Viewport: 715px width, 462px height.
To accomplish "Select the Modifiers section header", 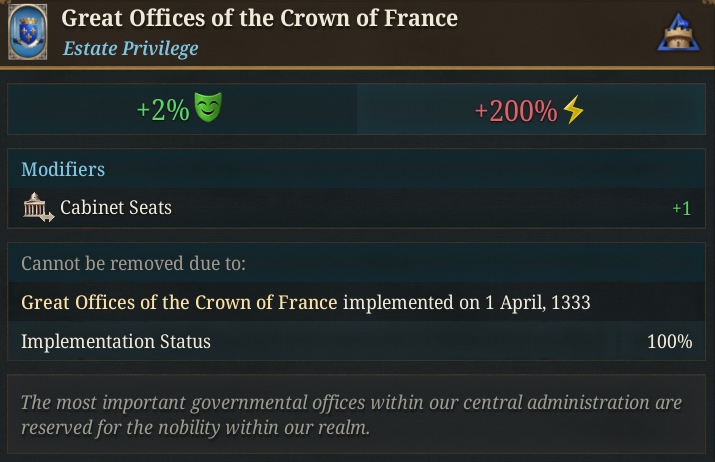I will (x=63, y=169).
